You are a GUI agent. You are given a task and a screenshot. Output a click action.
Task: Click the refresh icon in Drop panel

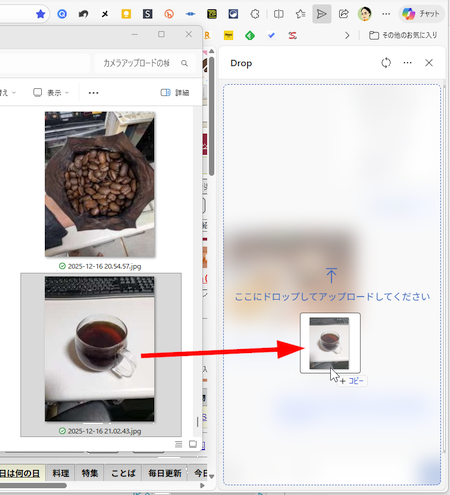click(386, 63)
